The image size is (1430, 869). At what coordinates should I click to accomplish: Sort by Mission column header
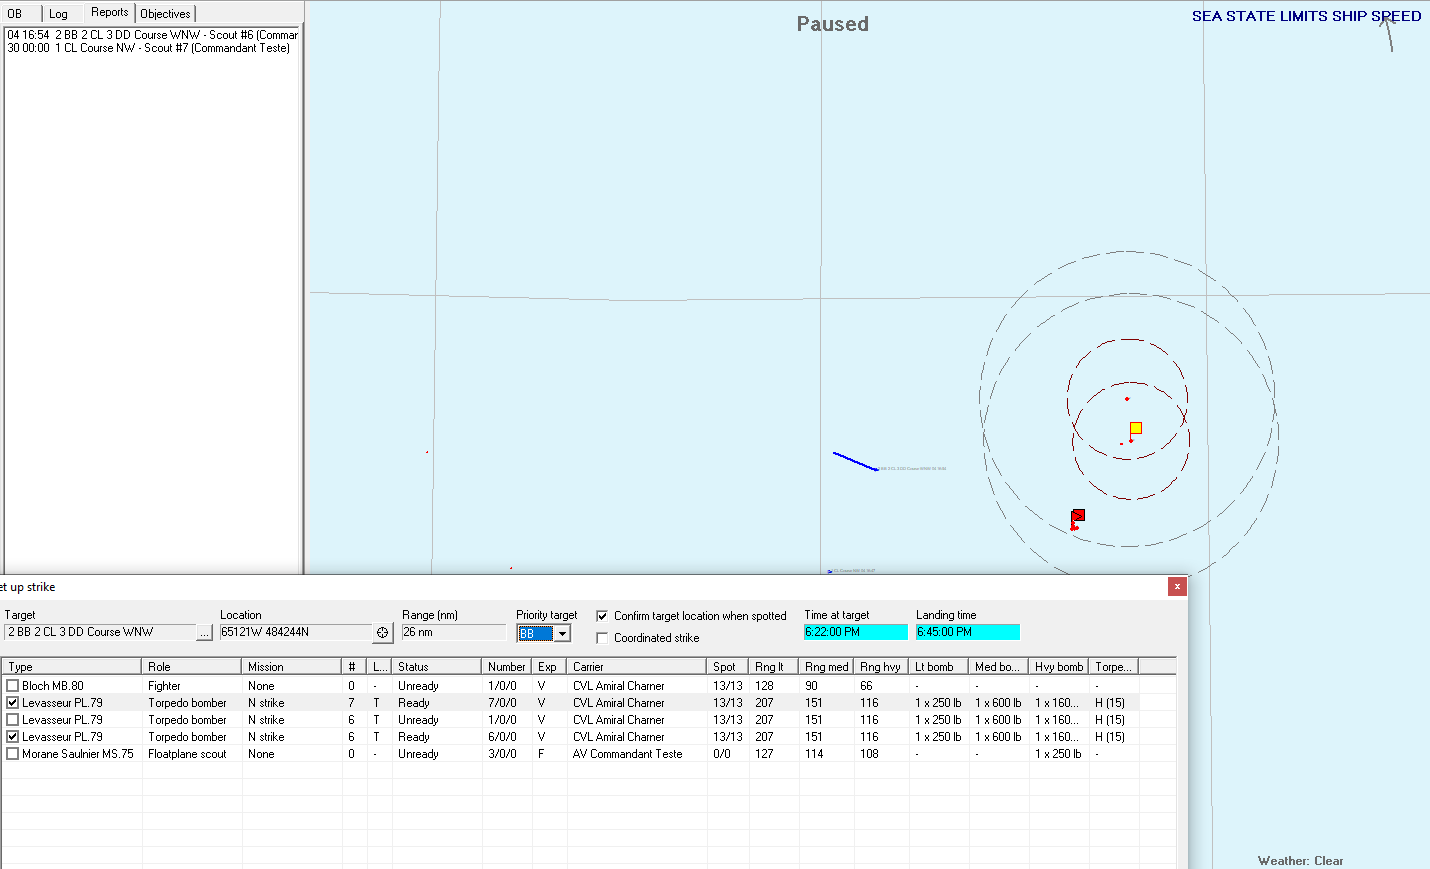point(292,667)
